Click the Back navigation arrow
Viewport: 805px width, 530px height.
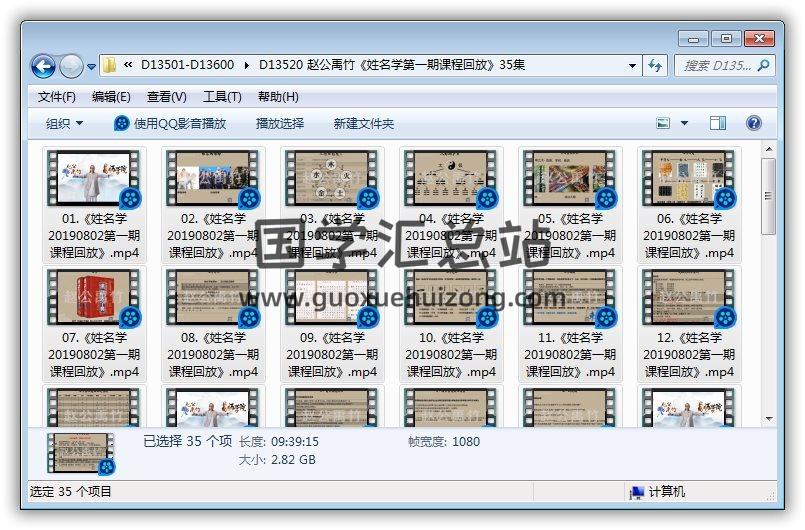point(43,66)
